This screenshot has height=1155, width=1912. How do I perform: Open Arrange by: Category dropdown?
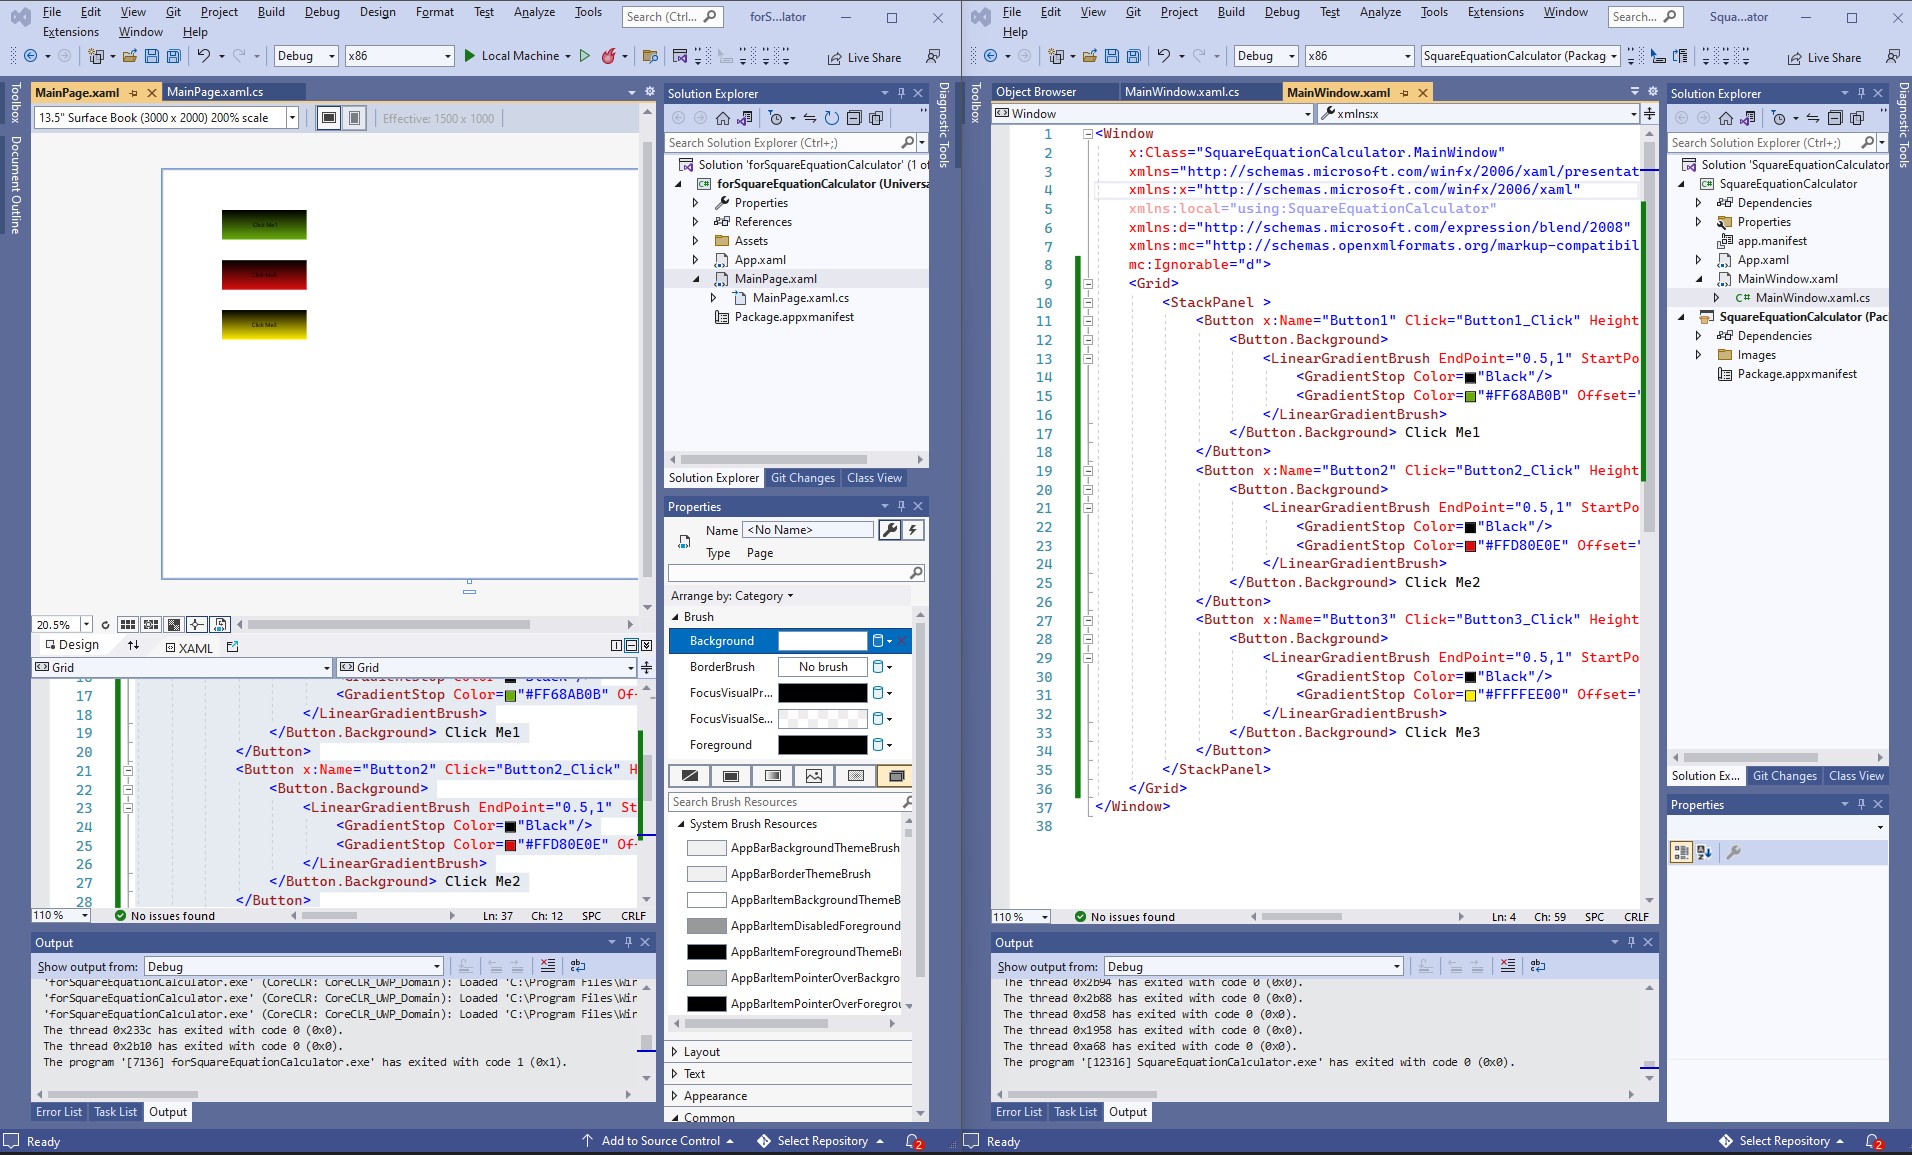tap(732, 596)
